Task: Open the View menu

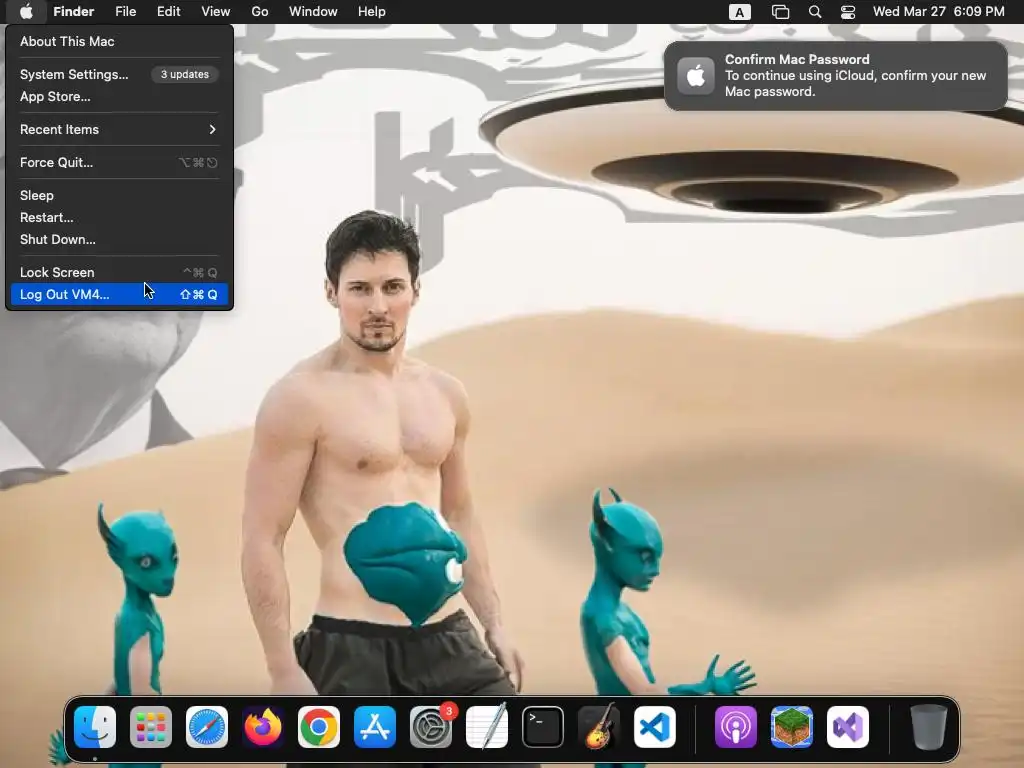Action: click(x=216, y=12)
